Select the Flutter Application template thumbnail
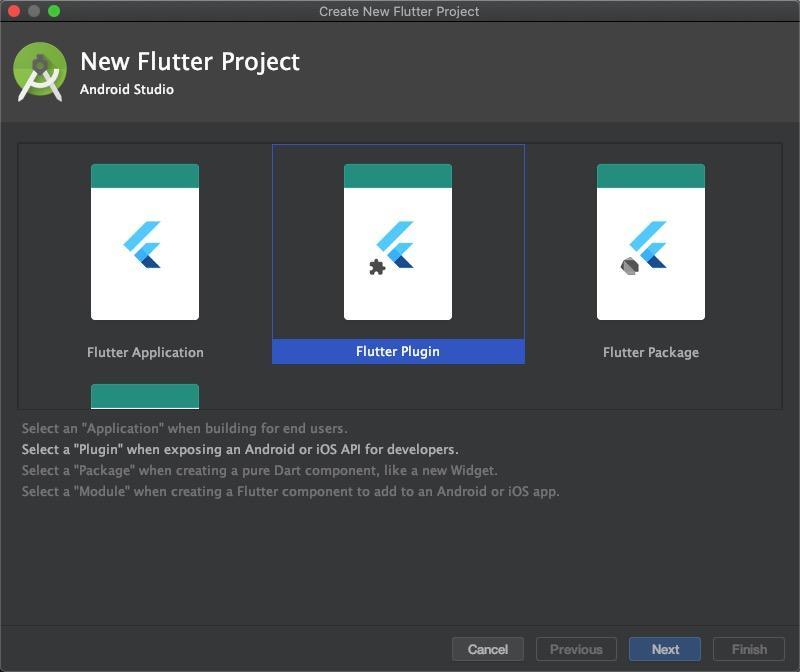 (x=145, y=242)
